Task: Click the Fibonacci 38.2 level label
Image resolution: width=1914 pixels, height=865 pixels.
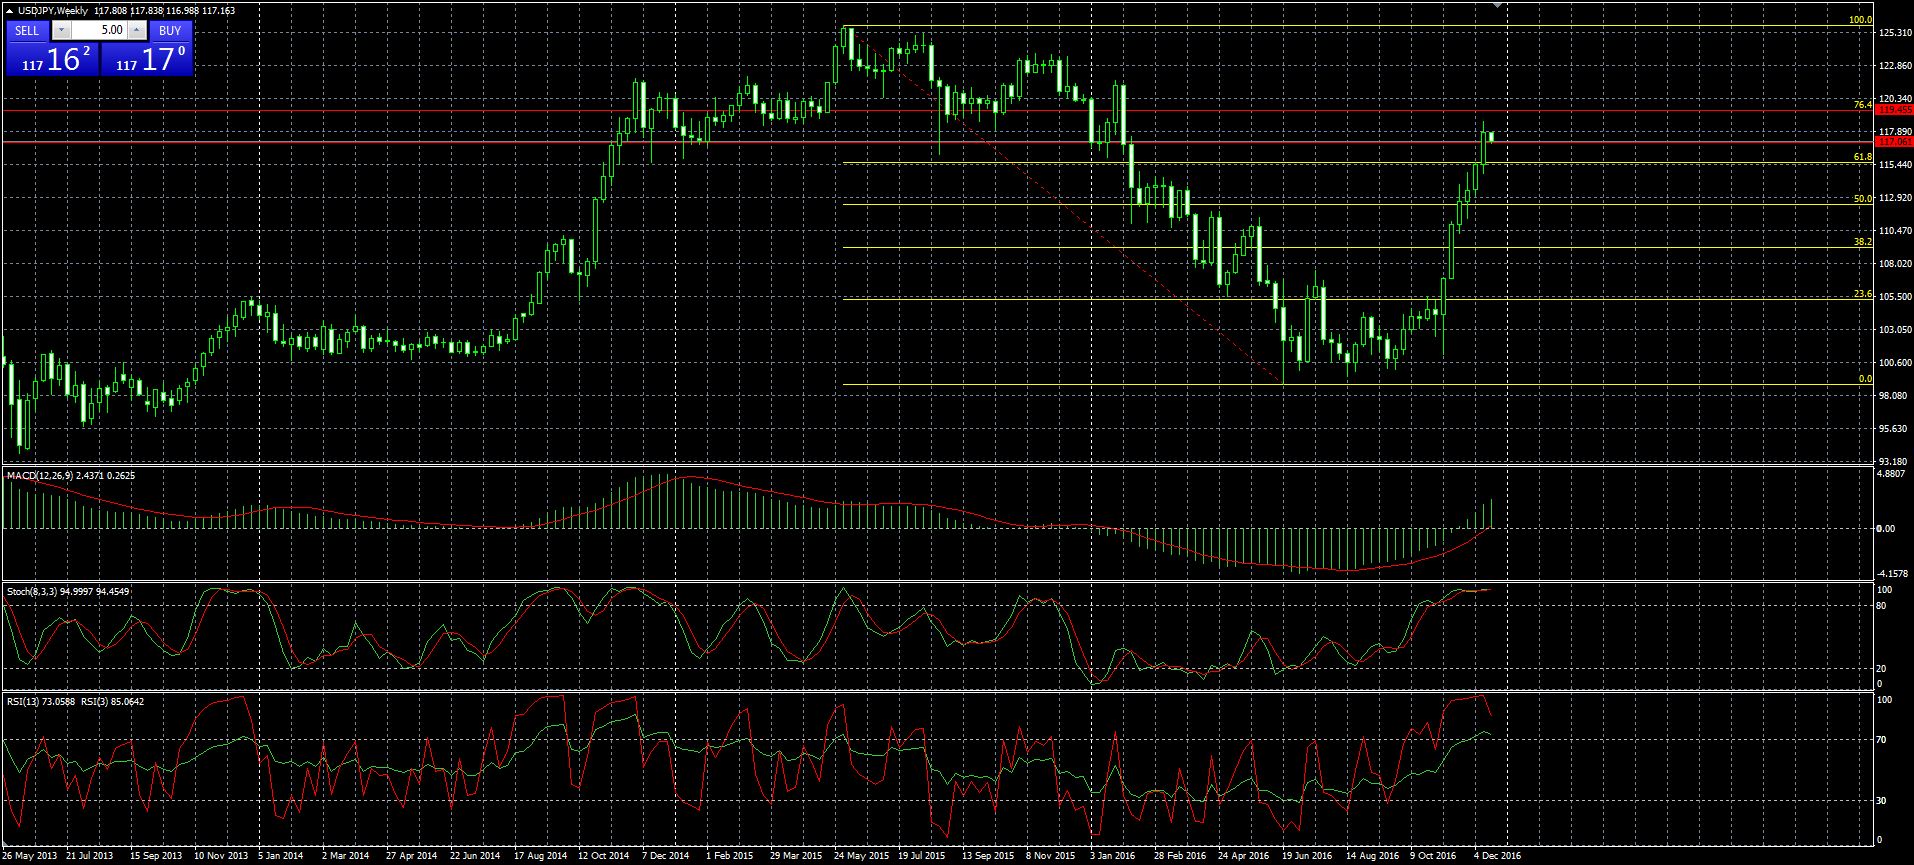Action: [x=1862, y=242]
